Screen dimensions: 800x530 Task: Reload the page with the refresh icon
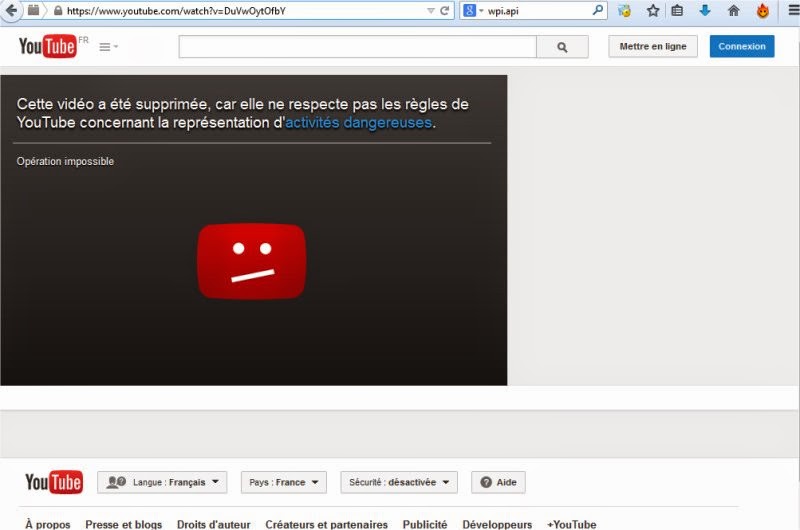click(x=444, y=11)
